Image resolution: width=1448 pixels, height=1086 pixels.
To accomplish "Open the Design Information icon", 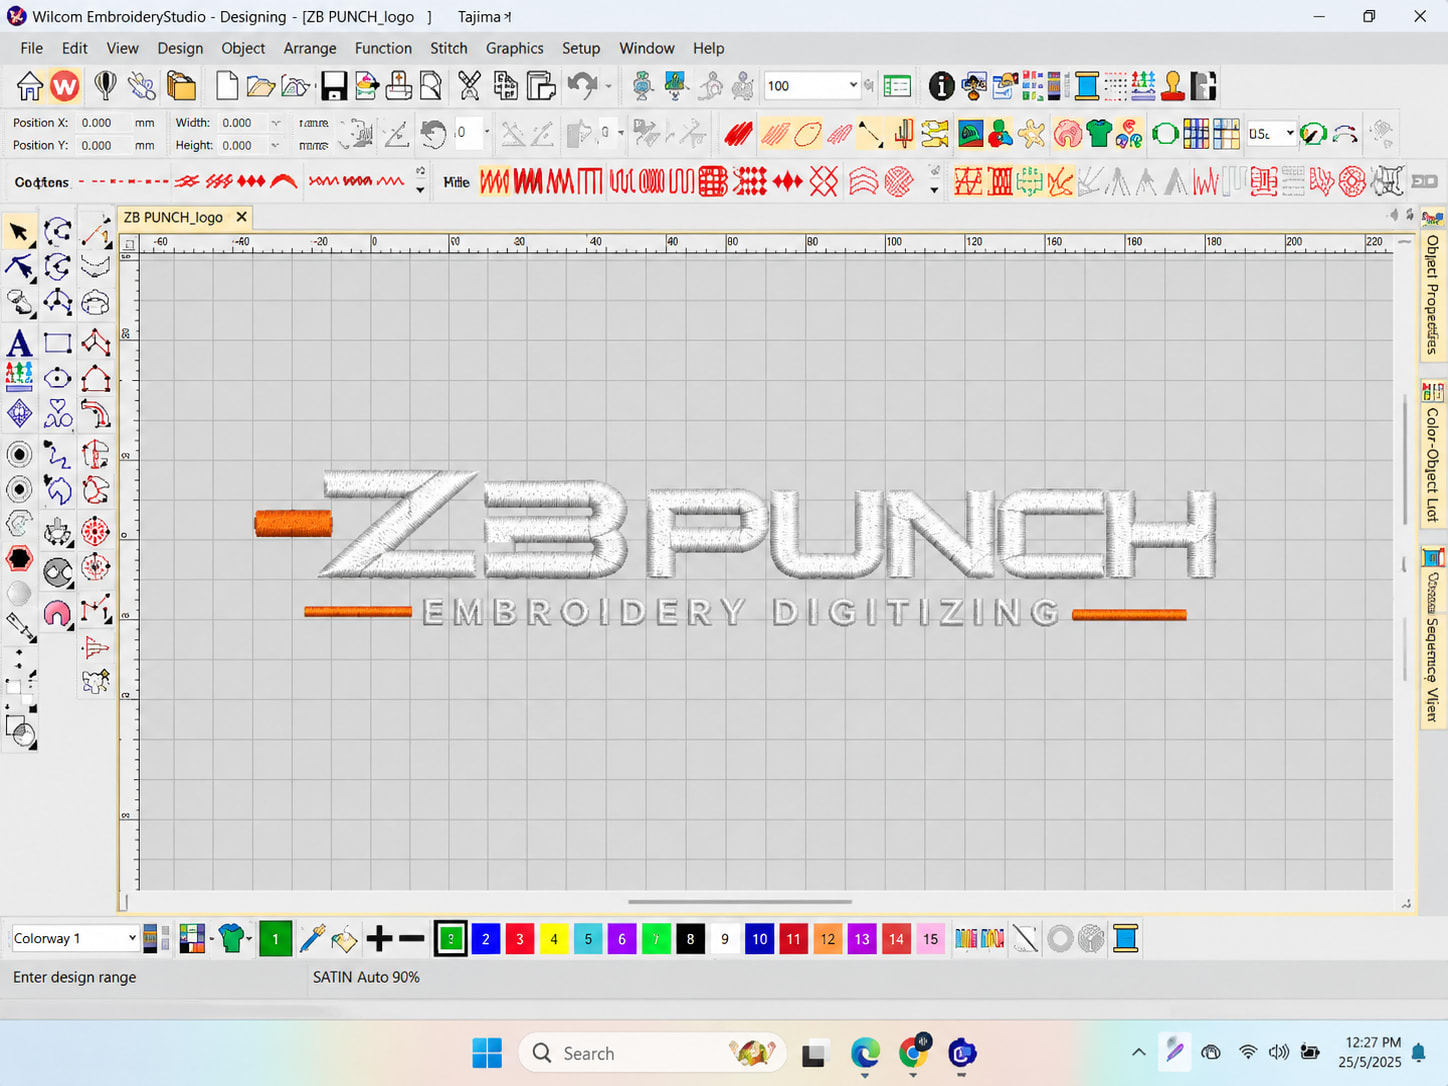I will pos(941,86).
